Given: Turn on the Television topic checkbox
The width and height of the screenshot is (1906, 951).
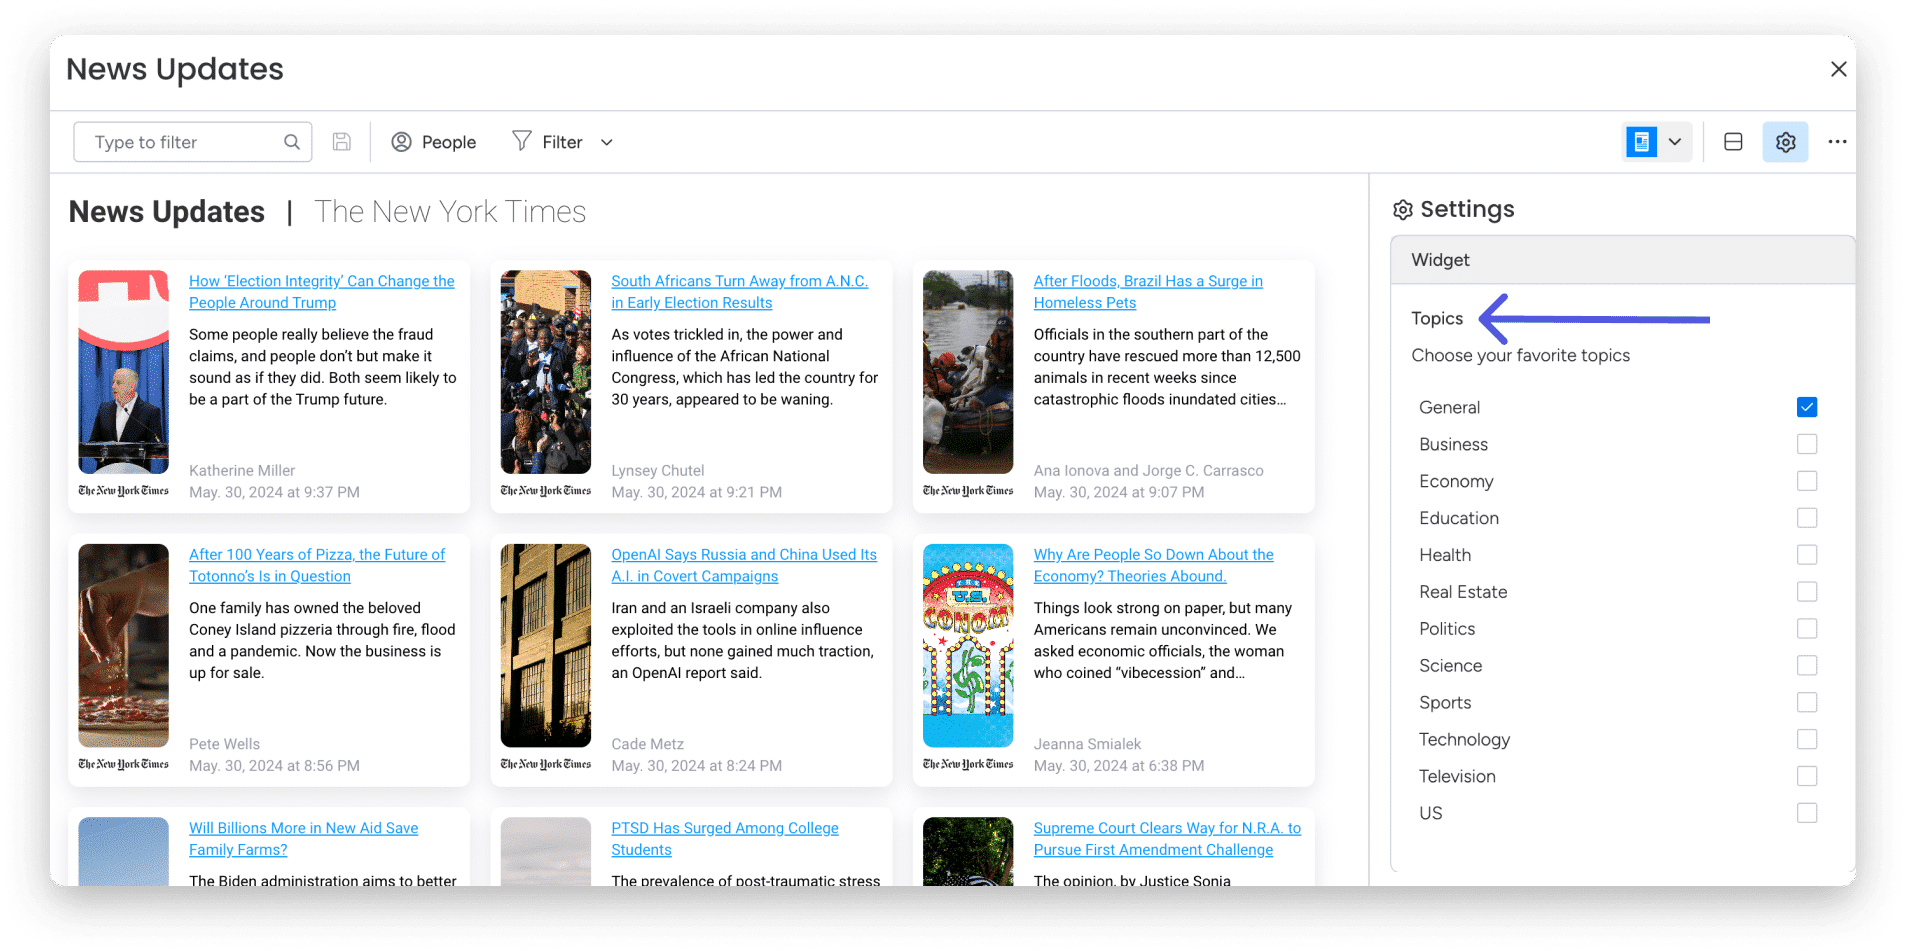Looking at the screenshot, I should click(x=1807, y=776).
